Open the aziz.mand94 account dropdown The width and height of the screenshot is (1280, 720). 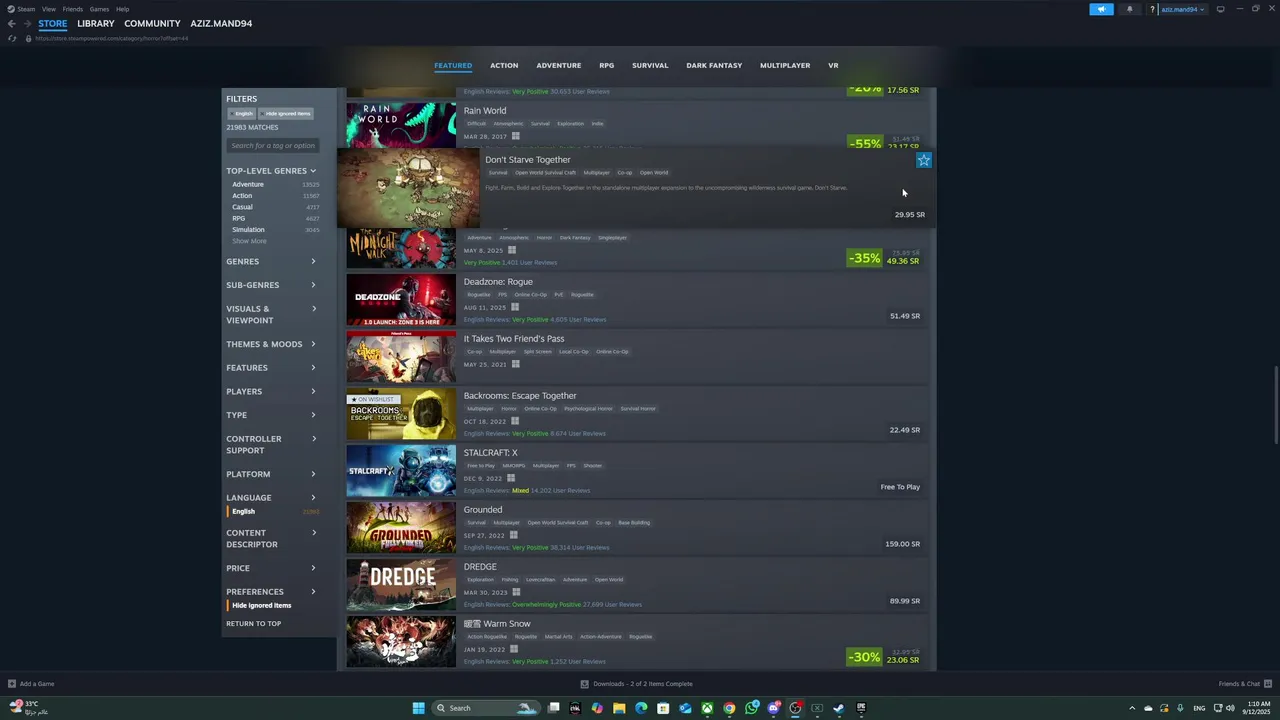[1182, 9]
